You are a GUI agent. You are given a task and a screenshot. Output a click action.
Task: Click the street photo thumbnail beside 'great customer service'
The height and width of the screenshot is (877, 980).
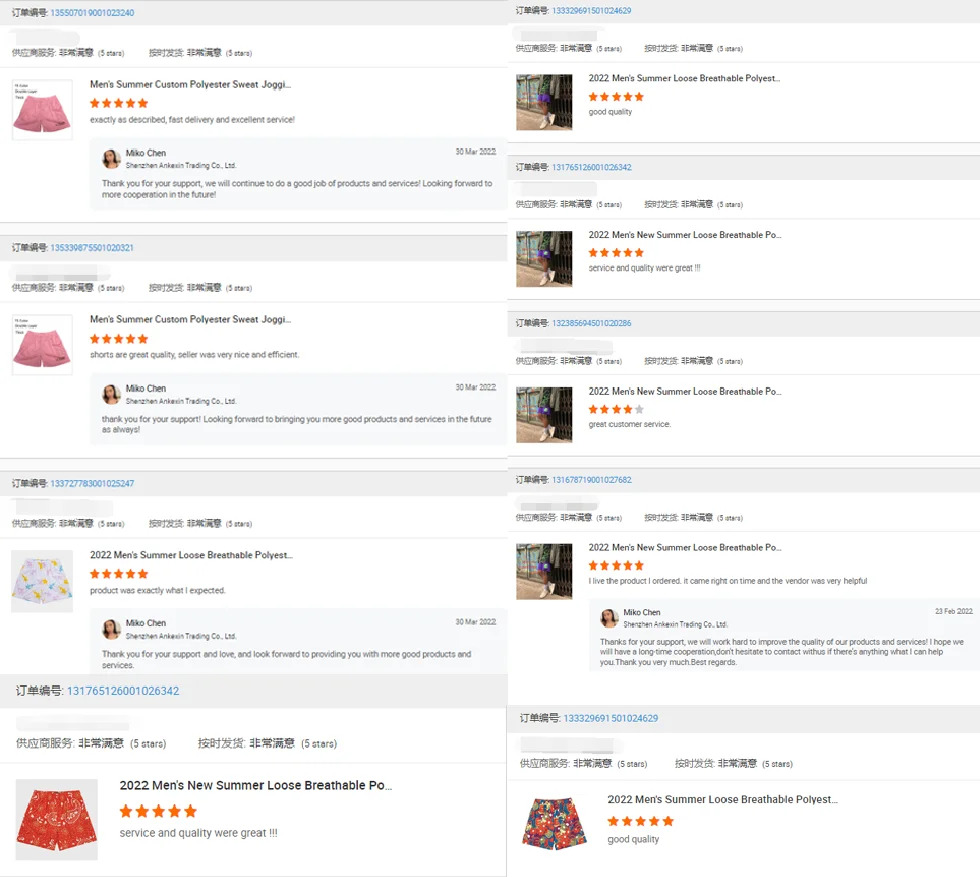544,415
